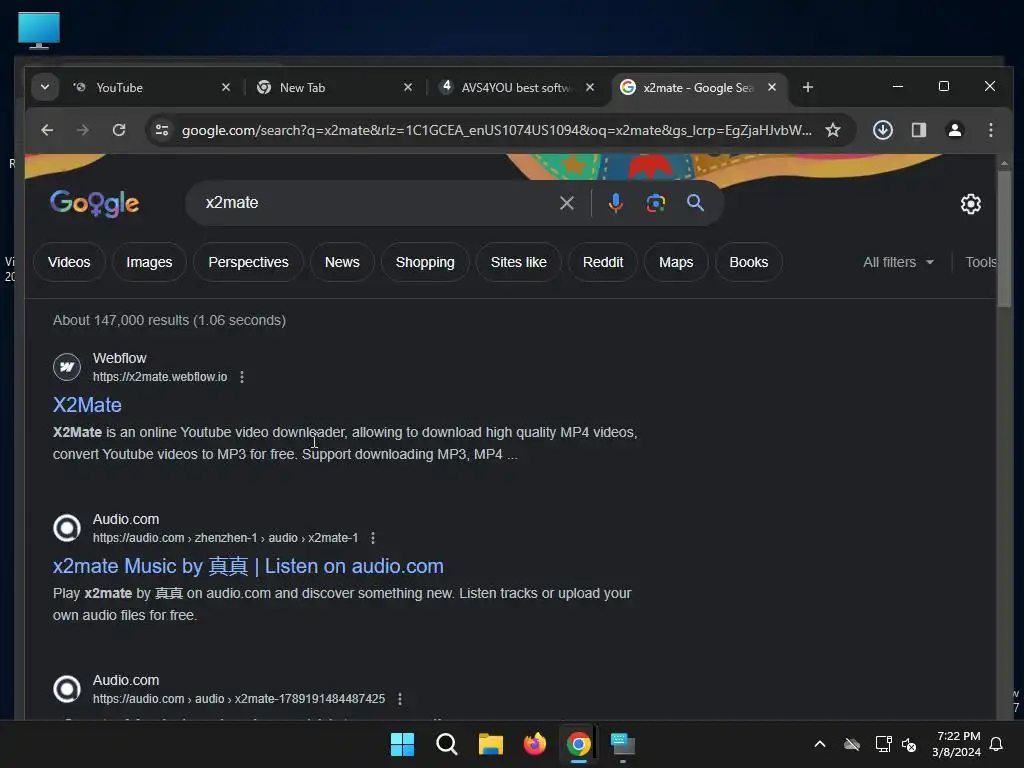Viewport: 1024px width, 768px height.
Task: Click the address bar URL
Action: click(x=496, y=130)
